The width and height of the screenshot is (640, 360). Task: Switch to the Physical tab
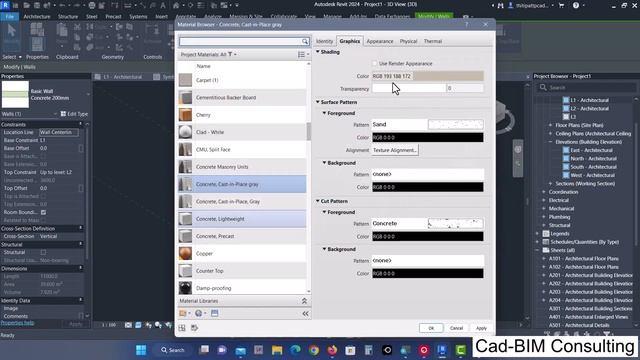tap(408, 41)
